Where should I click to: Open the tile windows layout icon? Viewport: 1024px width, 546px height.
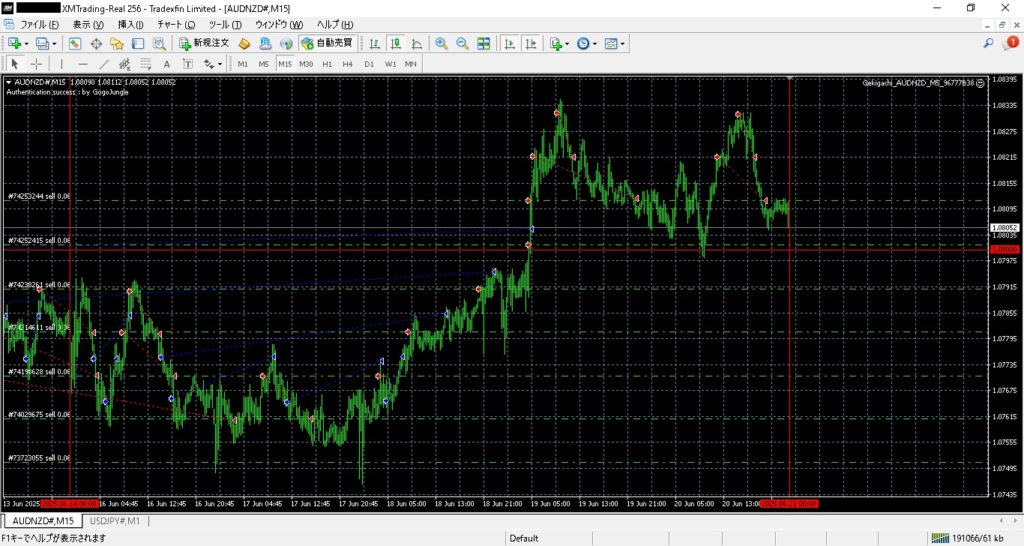[x=484, y=44]
